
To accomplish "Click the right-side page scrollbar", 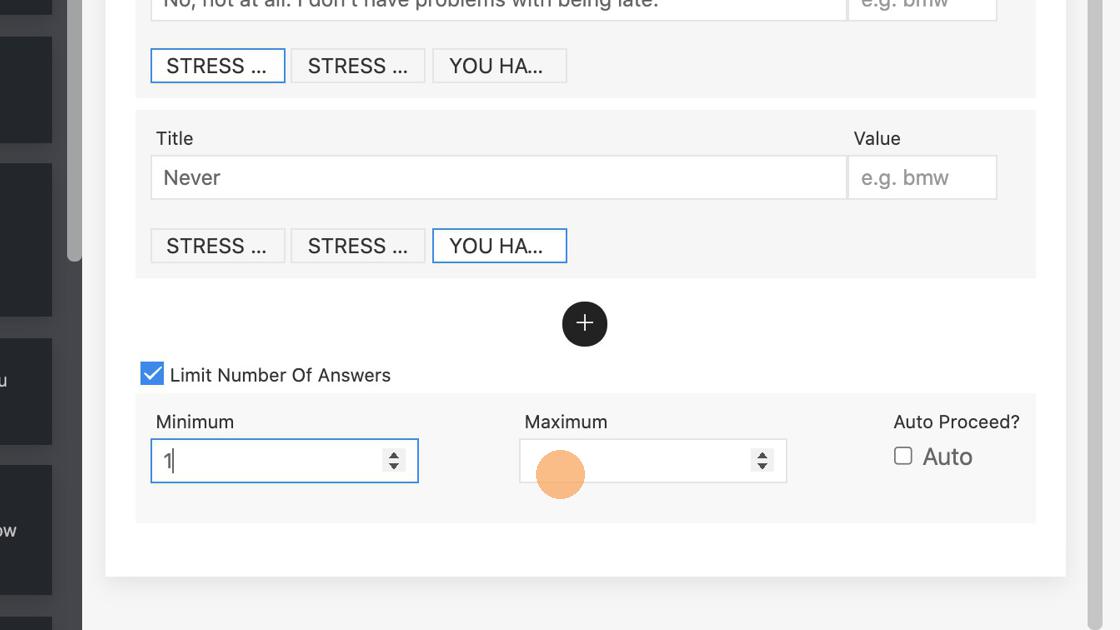I will pyautogui.click(x=1094, y=300).
